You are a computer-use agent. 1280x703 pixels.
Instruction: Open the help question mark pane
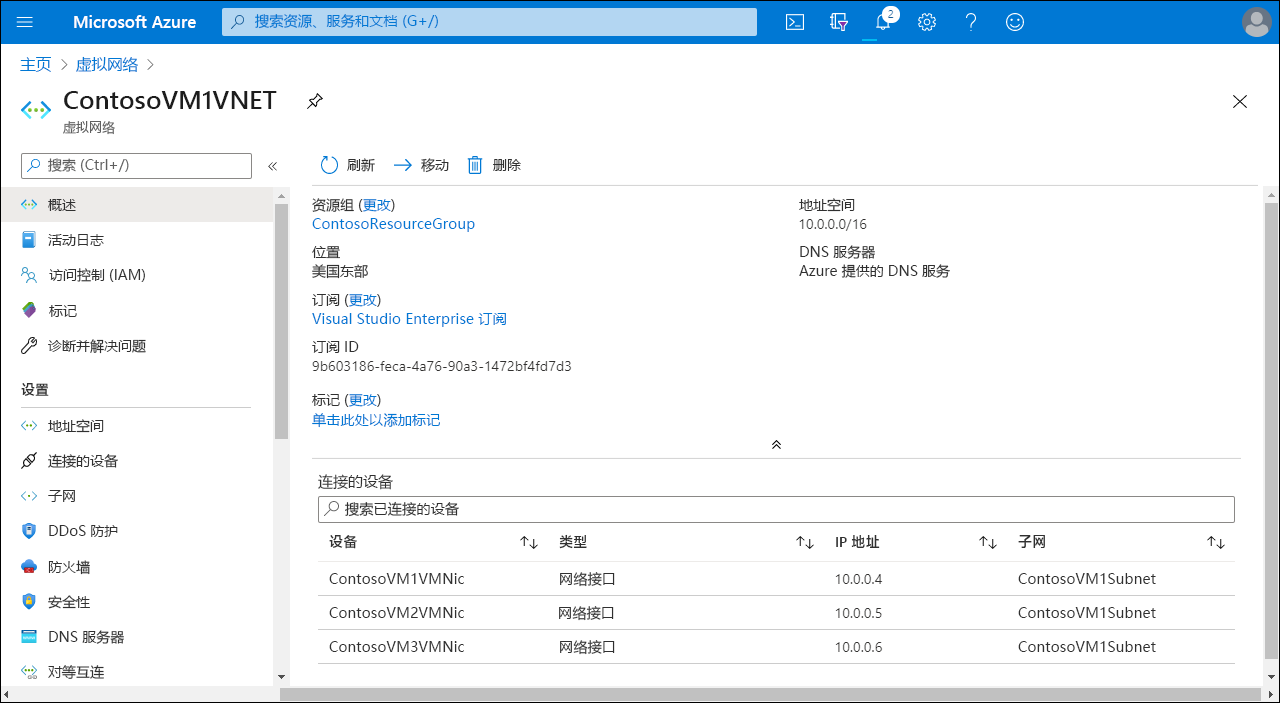point(970,21)
